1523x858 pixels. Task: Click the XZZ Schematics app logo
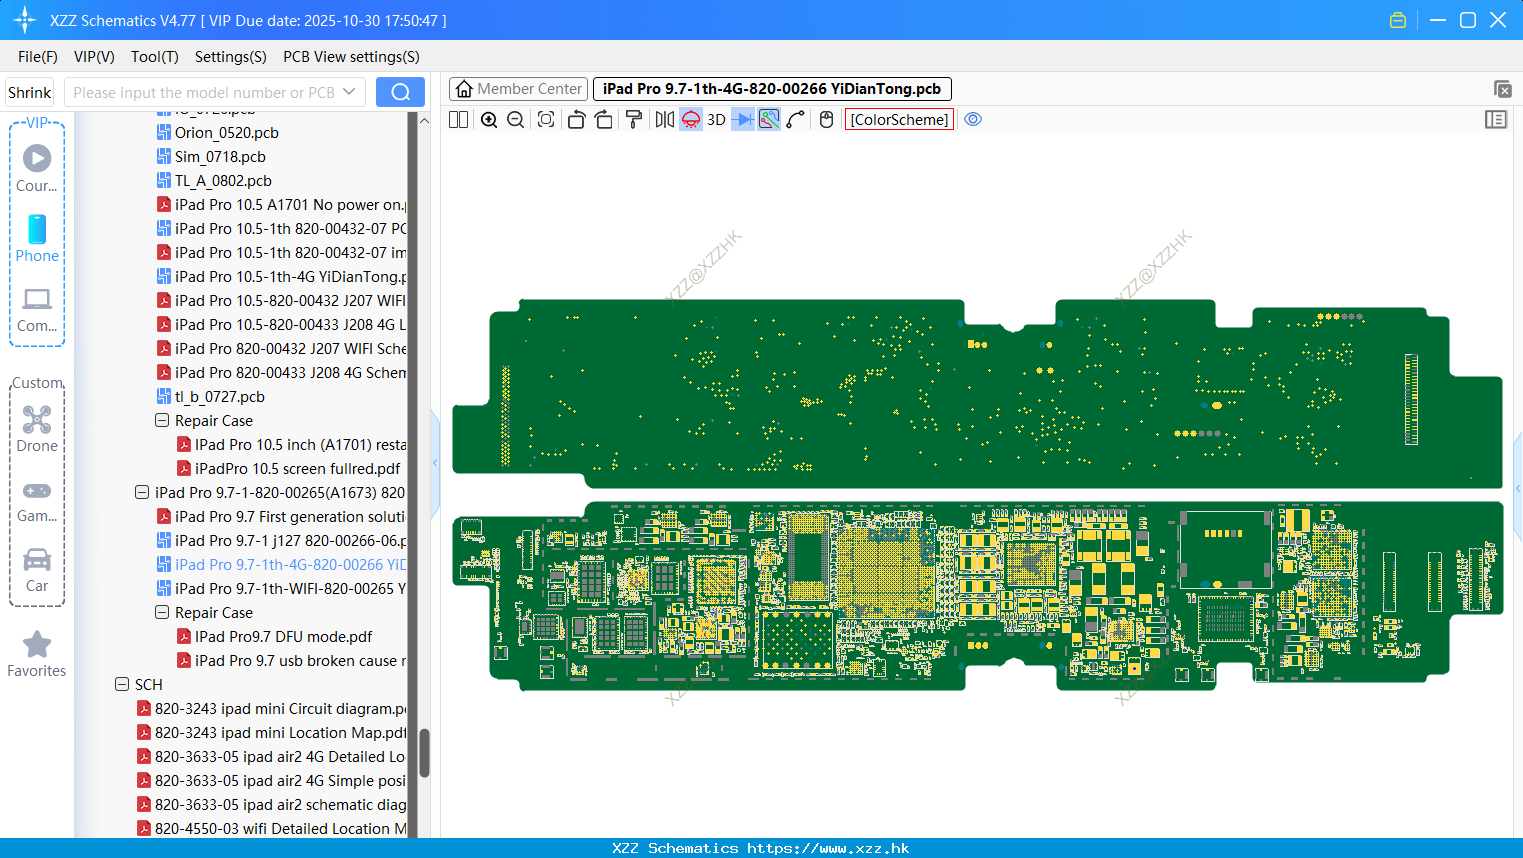[x=25, y=20]
